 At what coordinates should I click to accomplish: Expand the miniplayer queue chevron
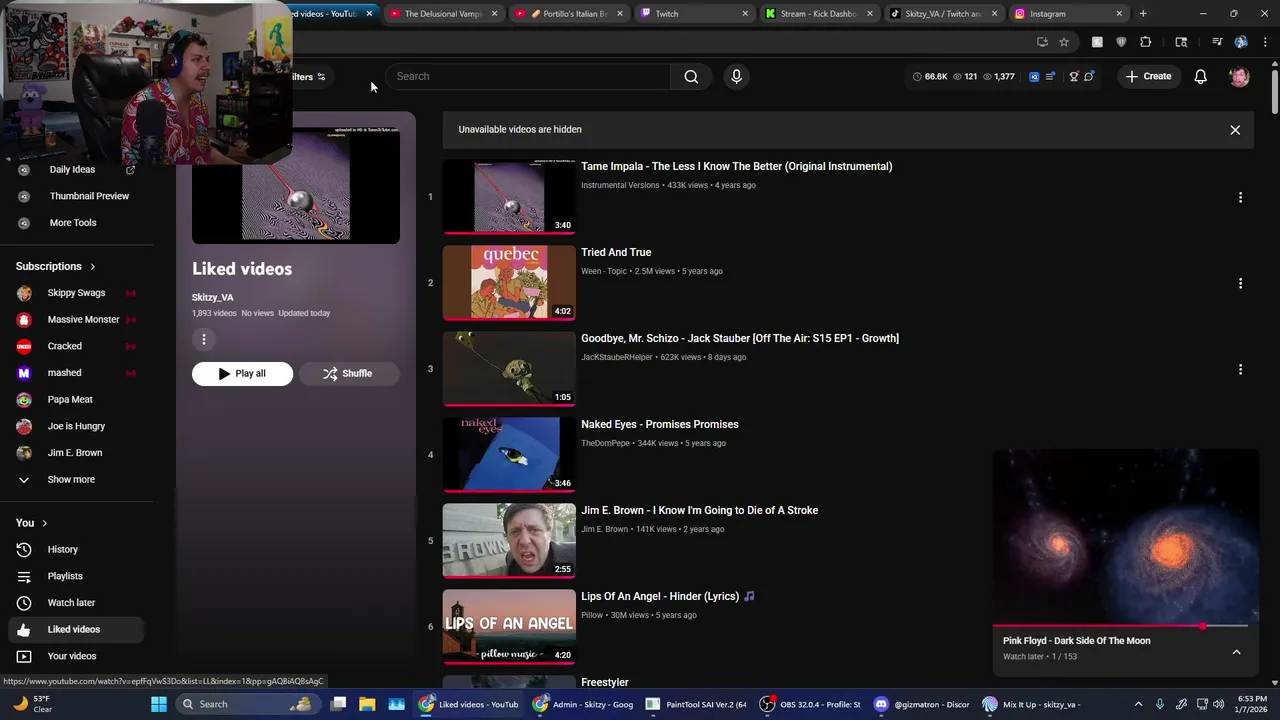(1236, 652)
